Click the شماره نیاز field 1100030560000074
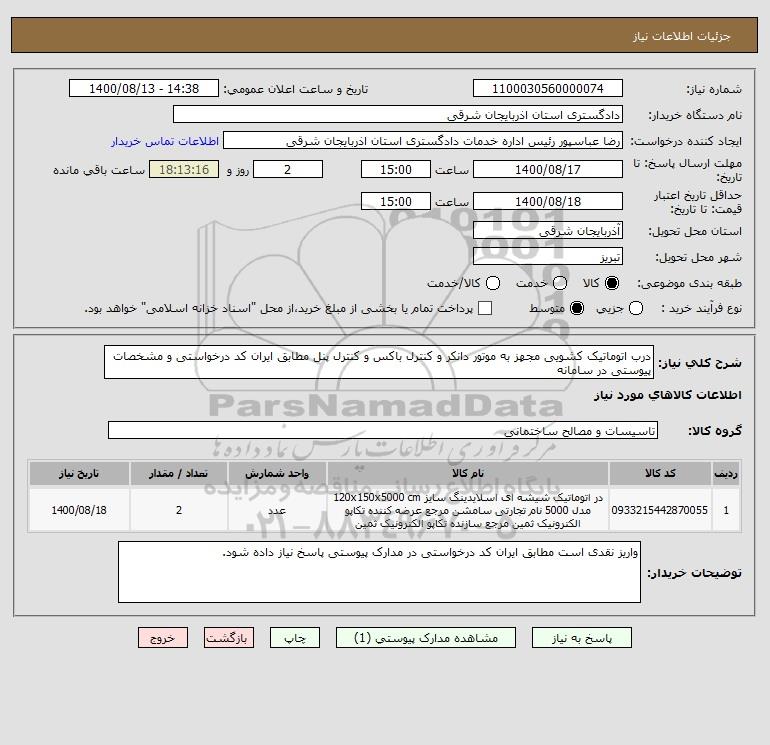The image size is (770, 745). click(x=548, y=88)
